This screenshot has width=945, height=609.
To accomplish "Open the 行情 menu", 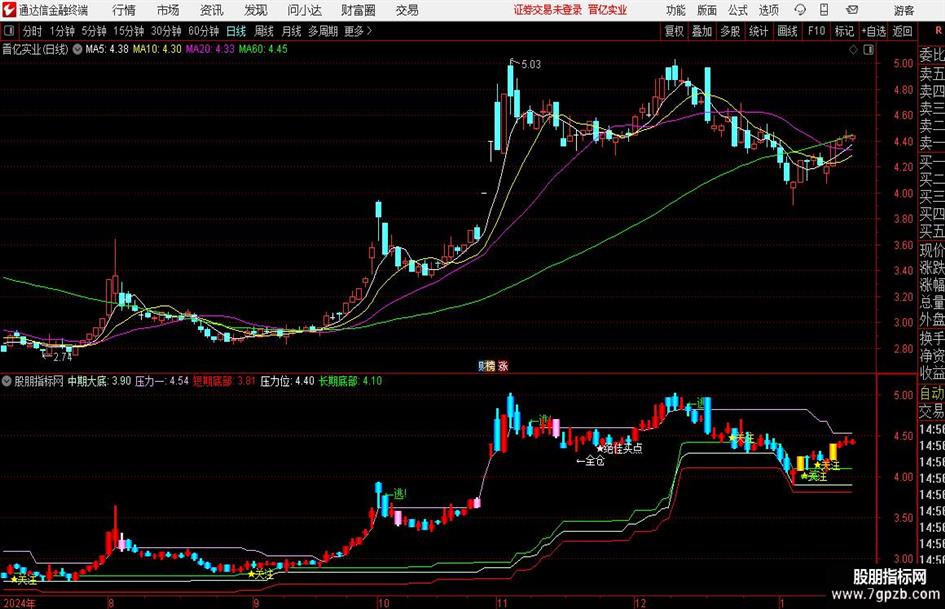I will (124, 10).
